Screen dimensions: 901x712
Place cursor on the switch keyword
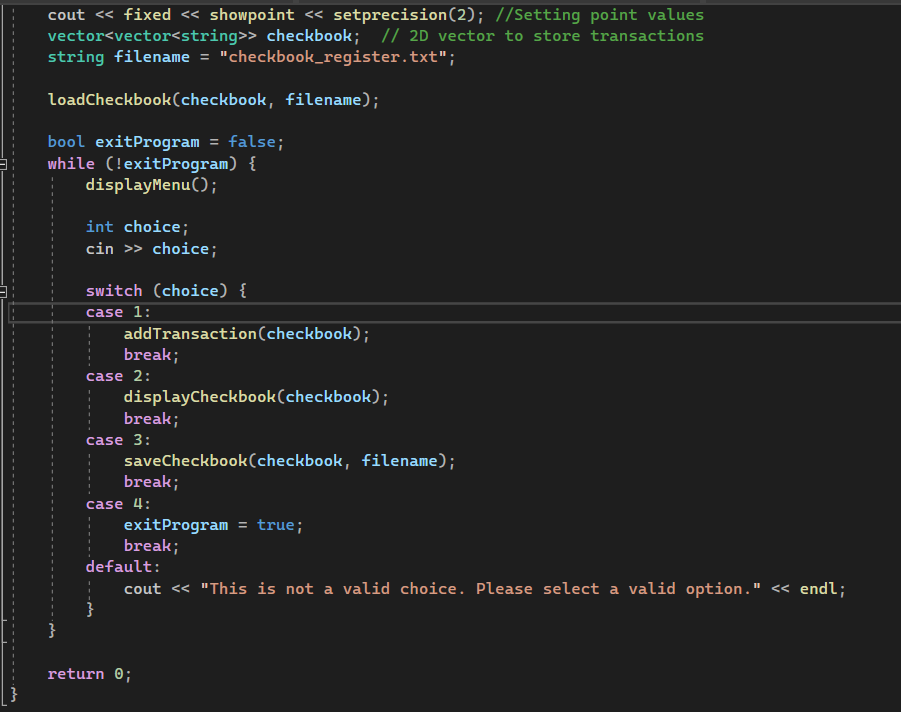113,290
